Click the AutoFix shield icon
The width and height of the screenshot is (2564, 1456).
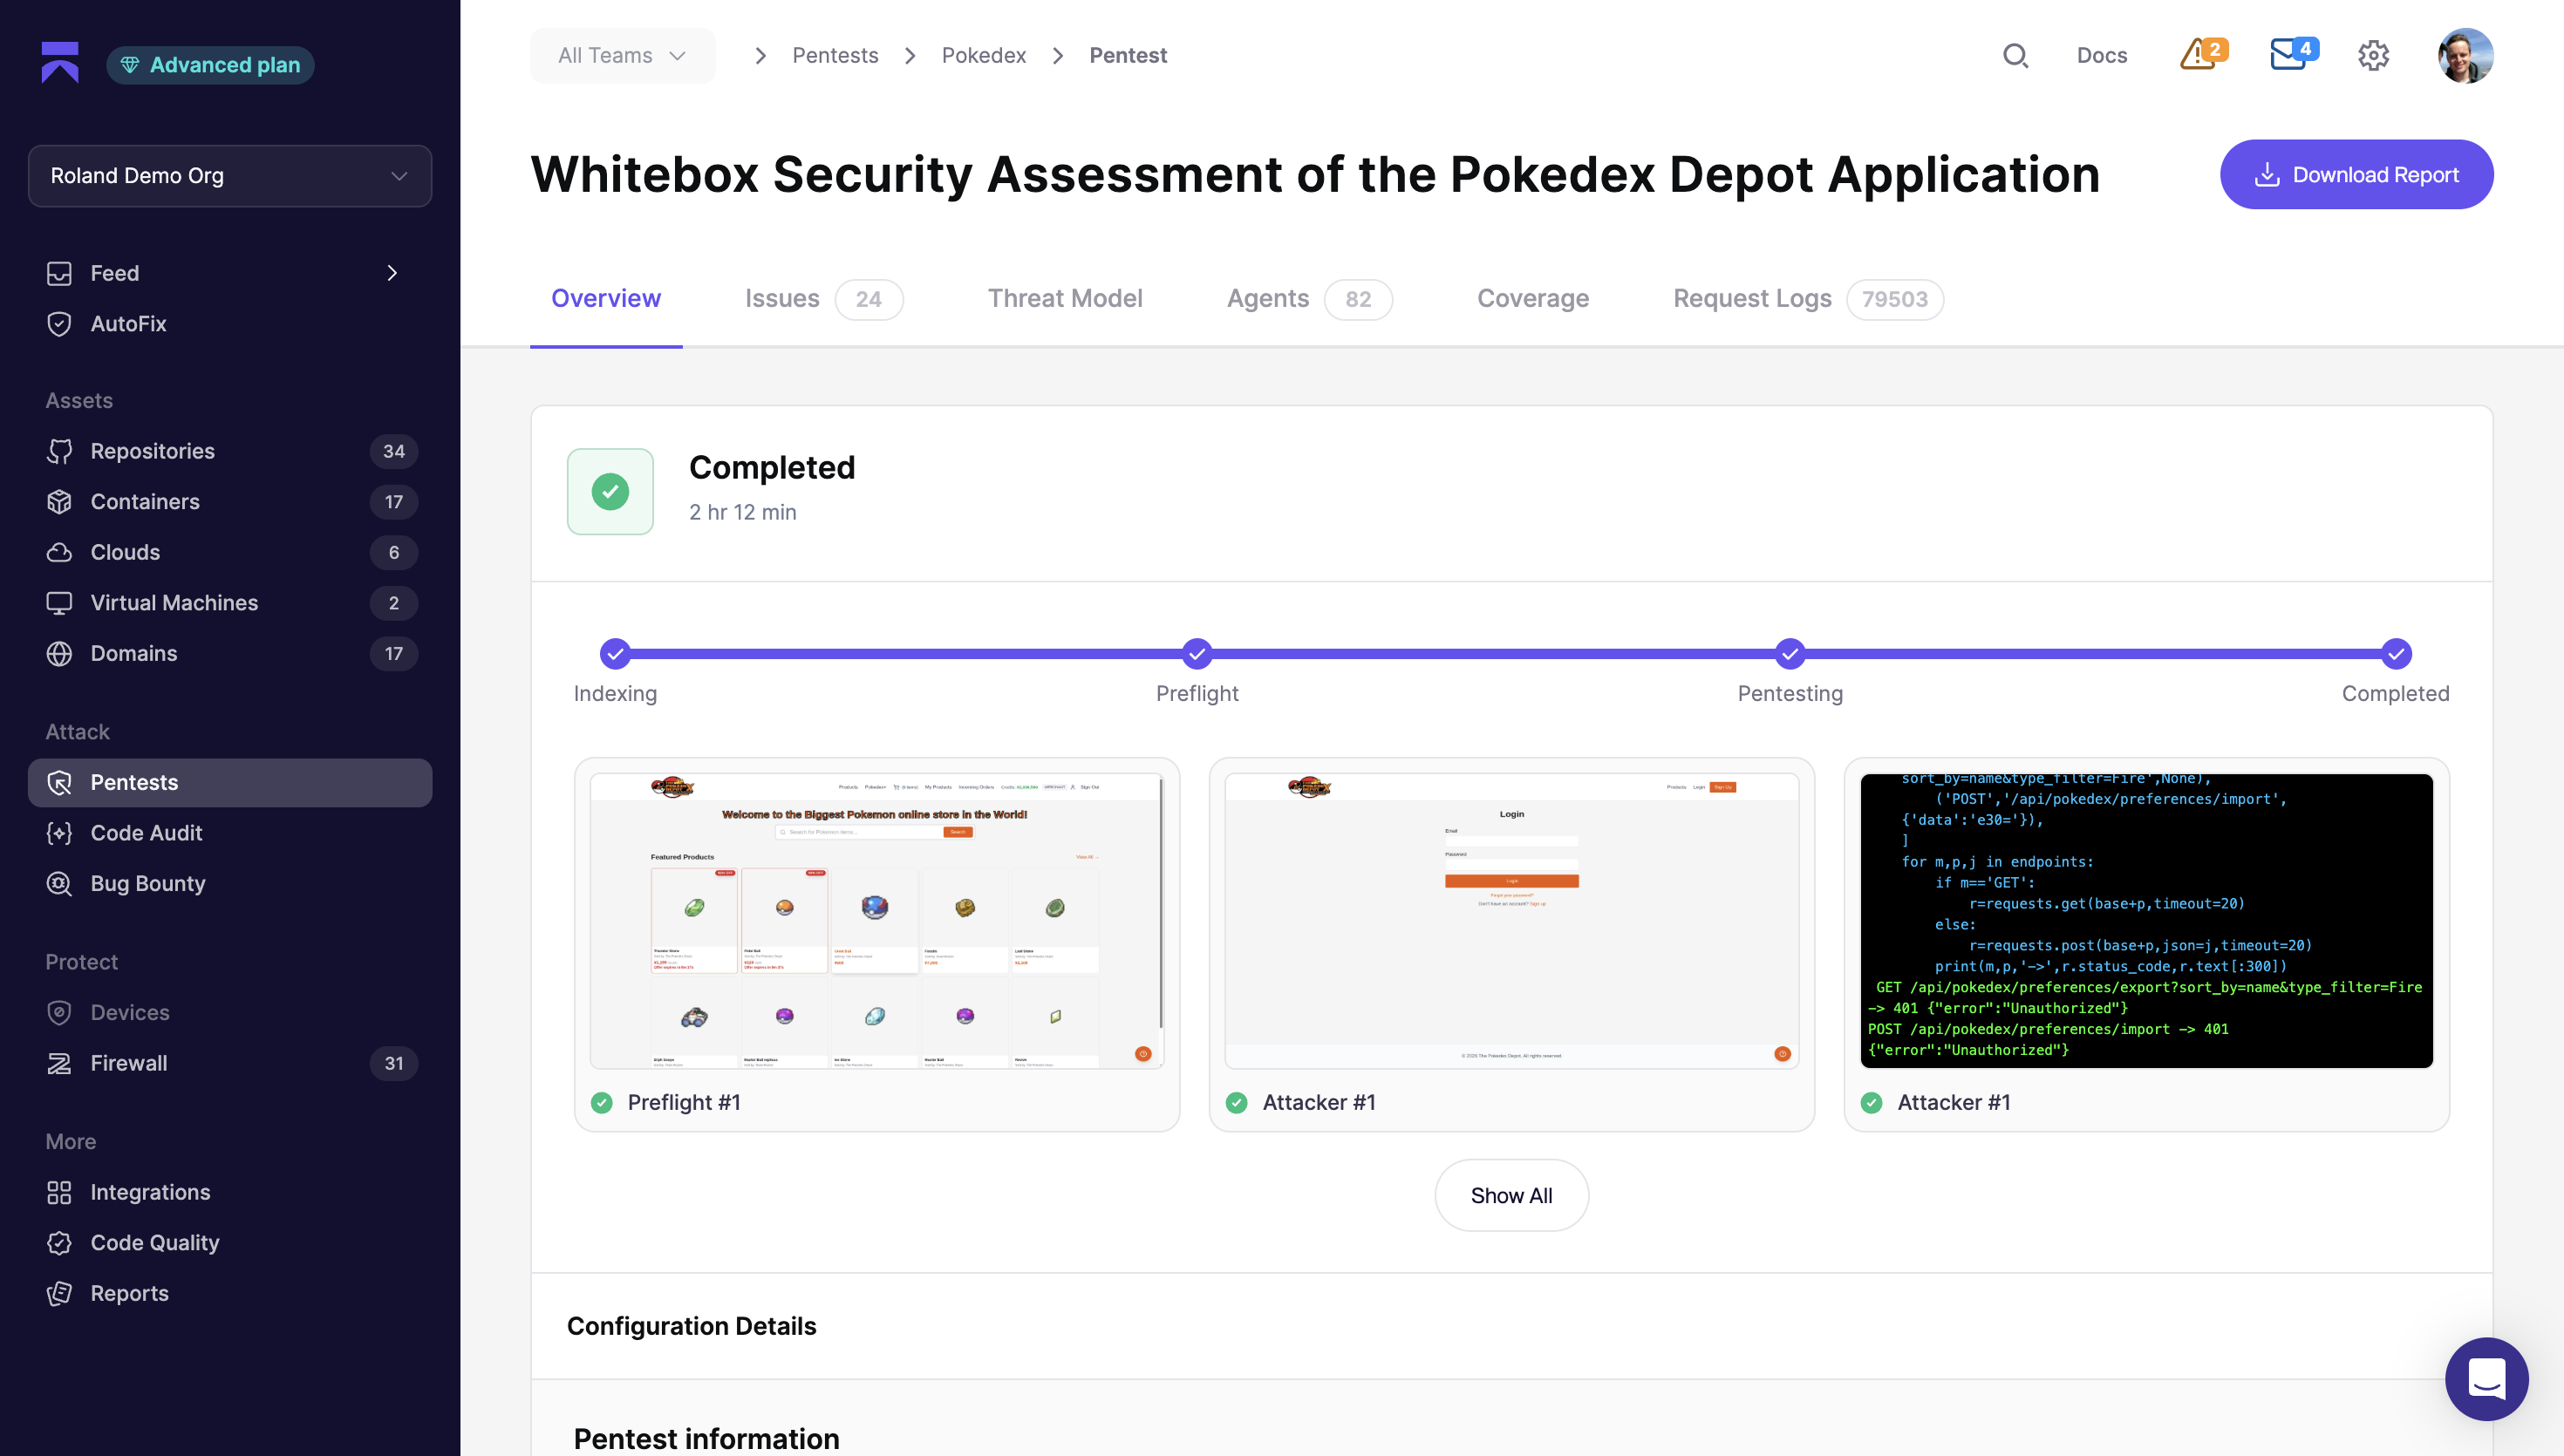point(59,324)
